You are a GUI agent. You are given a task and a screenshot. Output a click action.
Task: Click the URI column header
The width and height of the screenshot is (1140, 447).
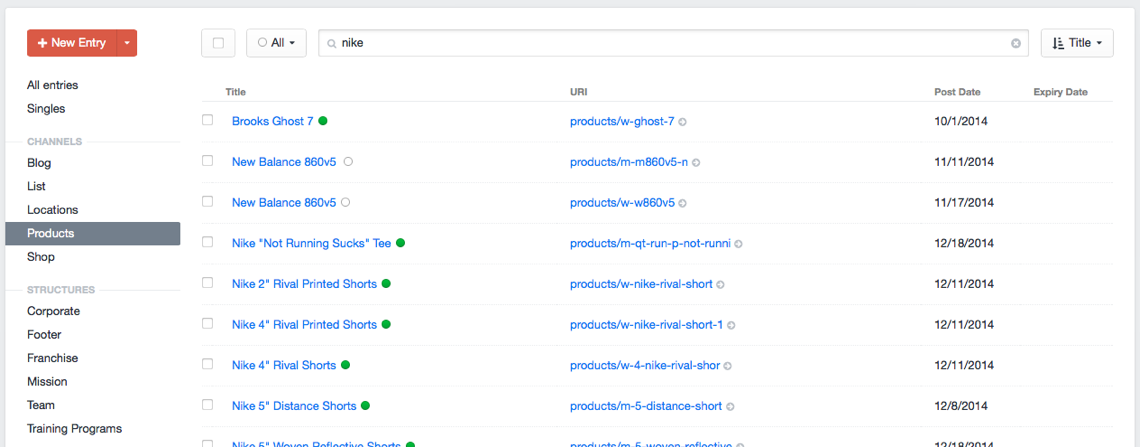click(x=579, y=92)
